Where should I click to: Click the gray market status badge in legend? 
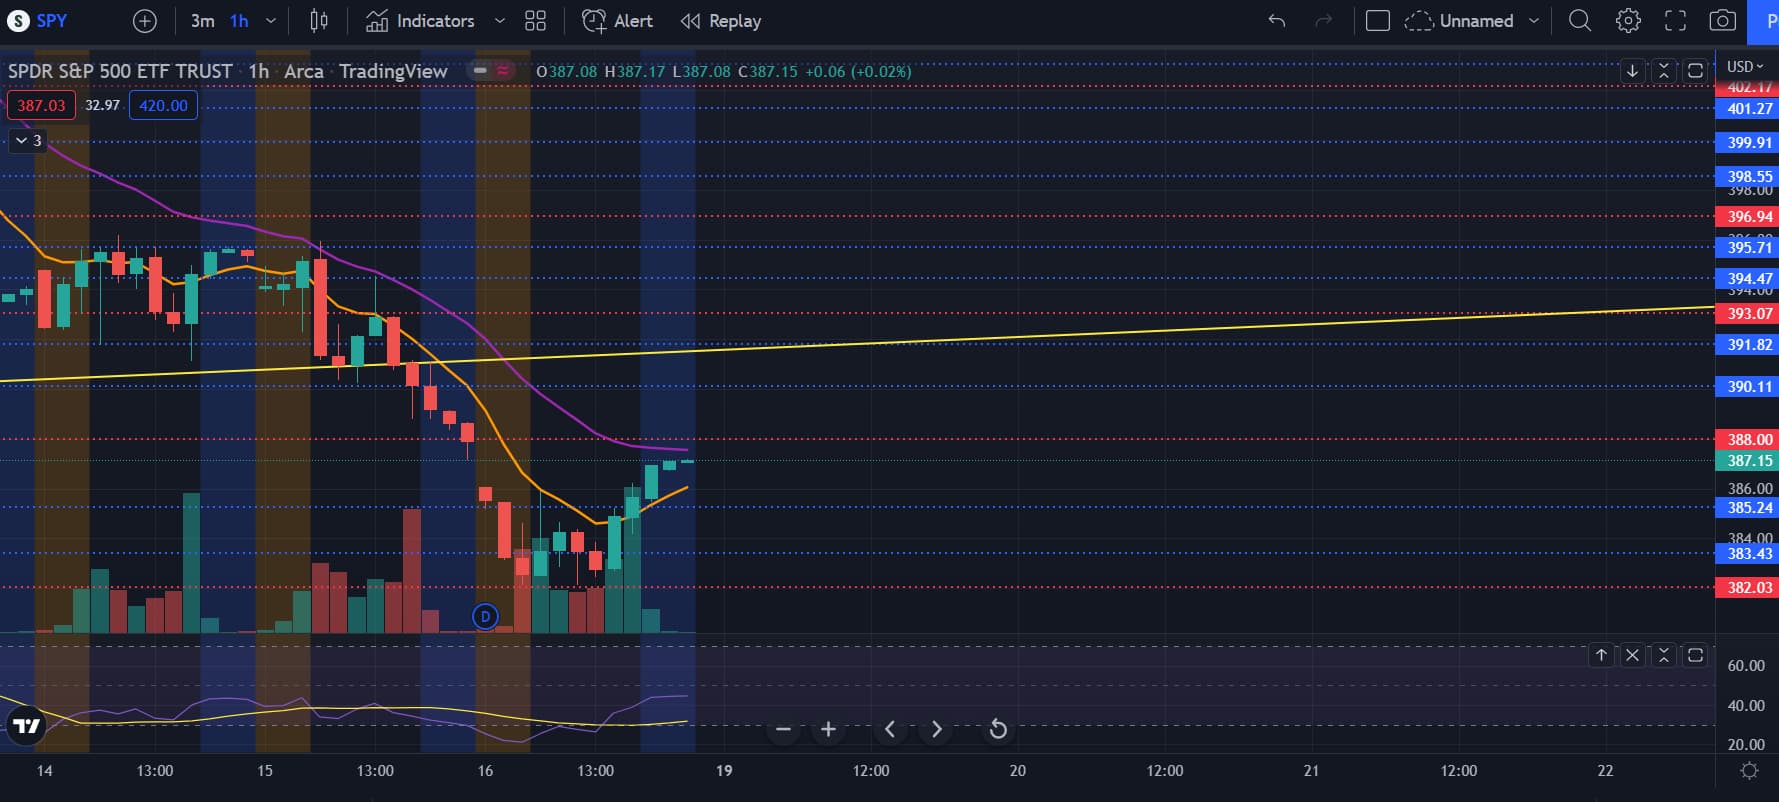pyautogui.click(x=481, y=71)
